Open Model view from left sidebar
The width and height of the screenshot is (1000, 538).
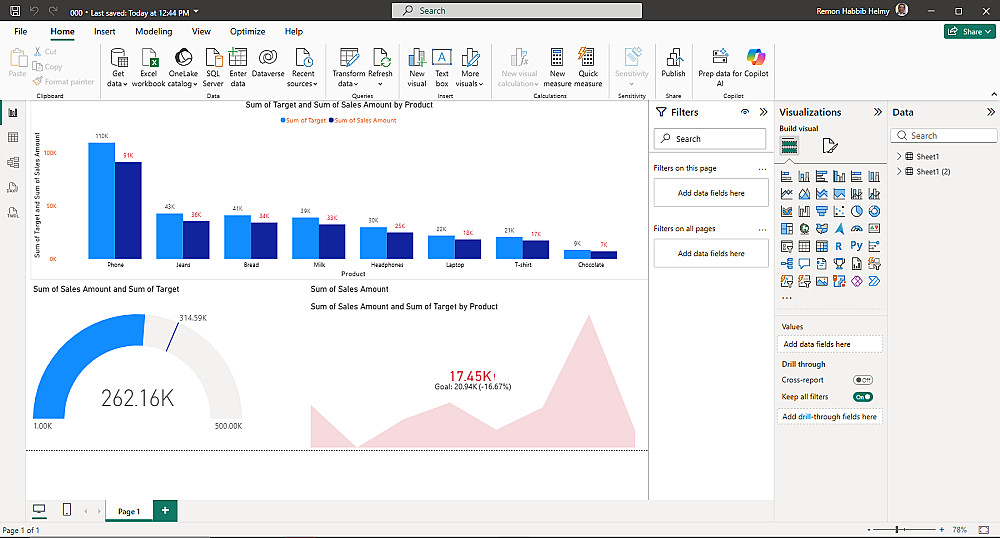13,163
